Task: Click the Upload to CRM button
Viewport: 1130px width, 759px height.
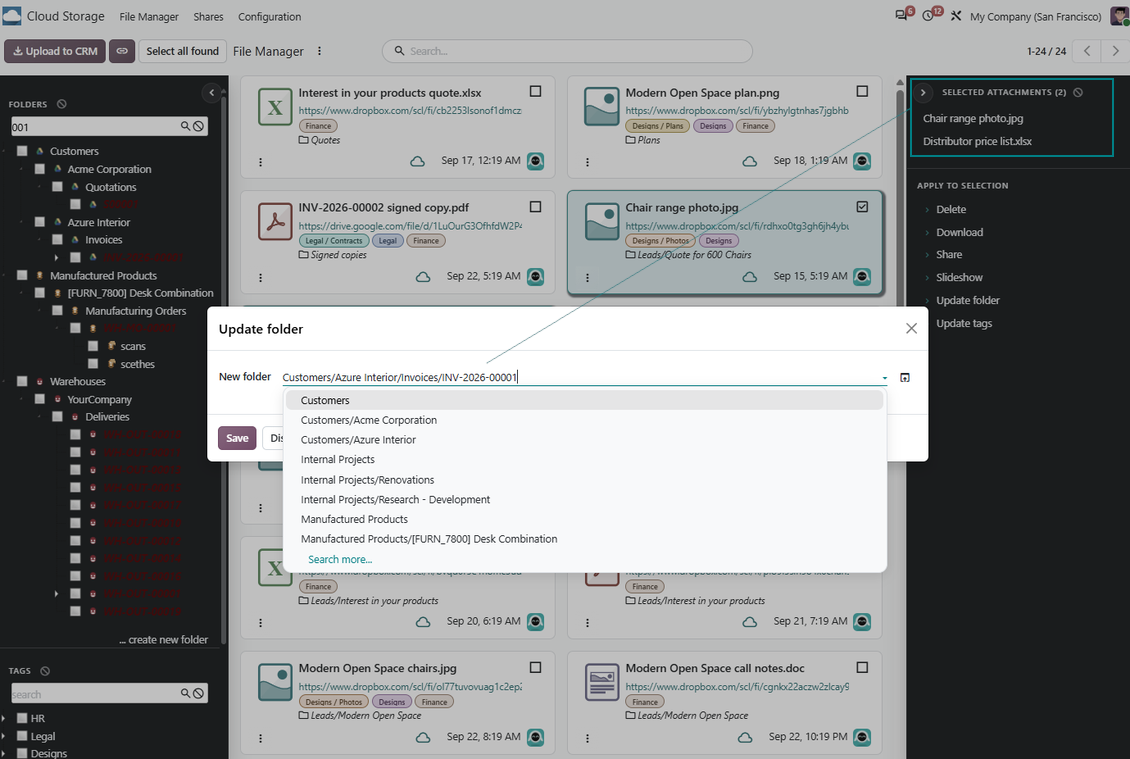Action: point(55,51)
